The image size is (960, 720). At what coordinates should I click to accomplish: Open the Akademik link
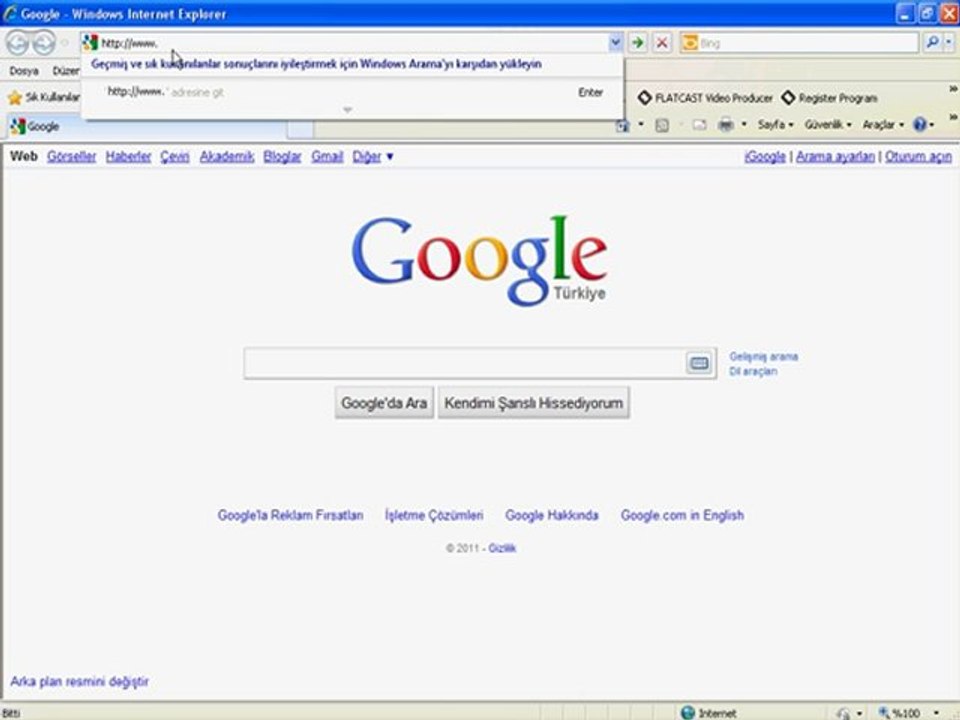[227, 157]
